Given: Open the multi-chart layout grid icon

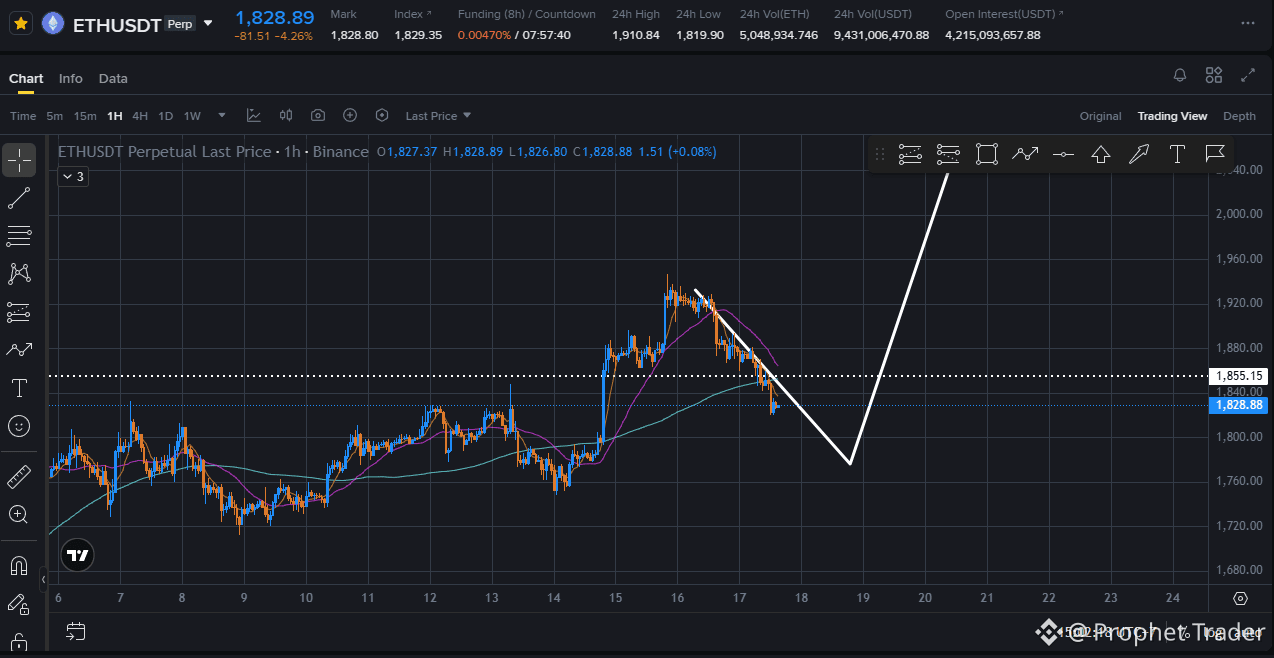Looking at the screenshot, I should point(1214,75).
